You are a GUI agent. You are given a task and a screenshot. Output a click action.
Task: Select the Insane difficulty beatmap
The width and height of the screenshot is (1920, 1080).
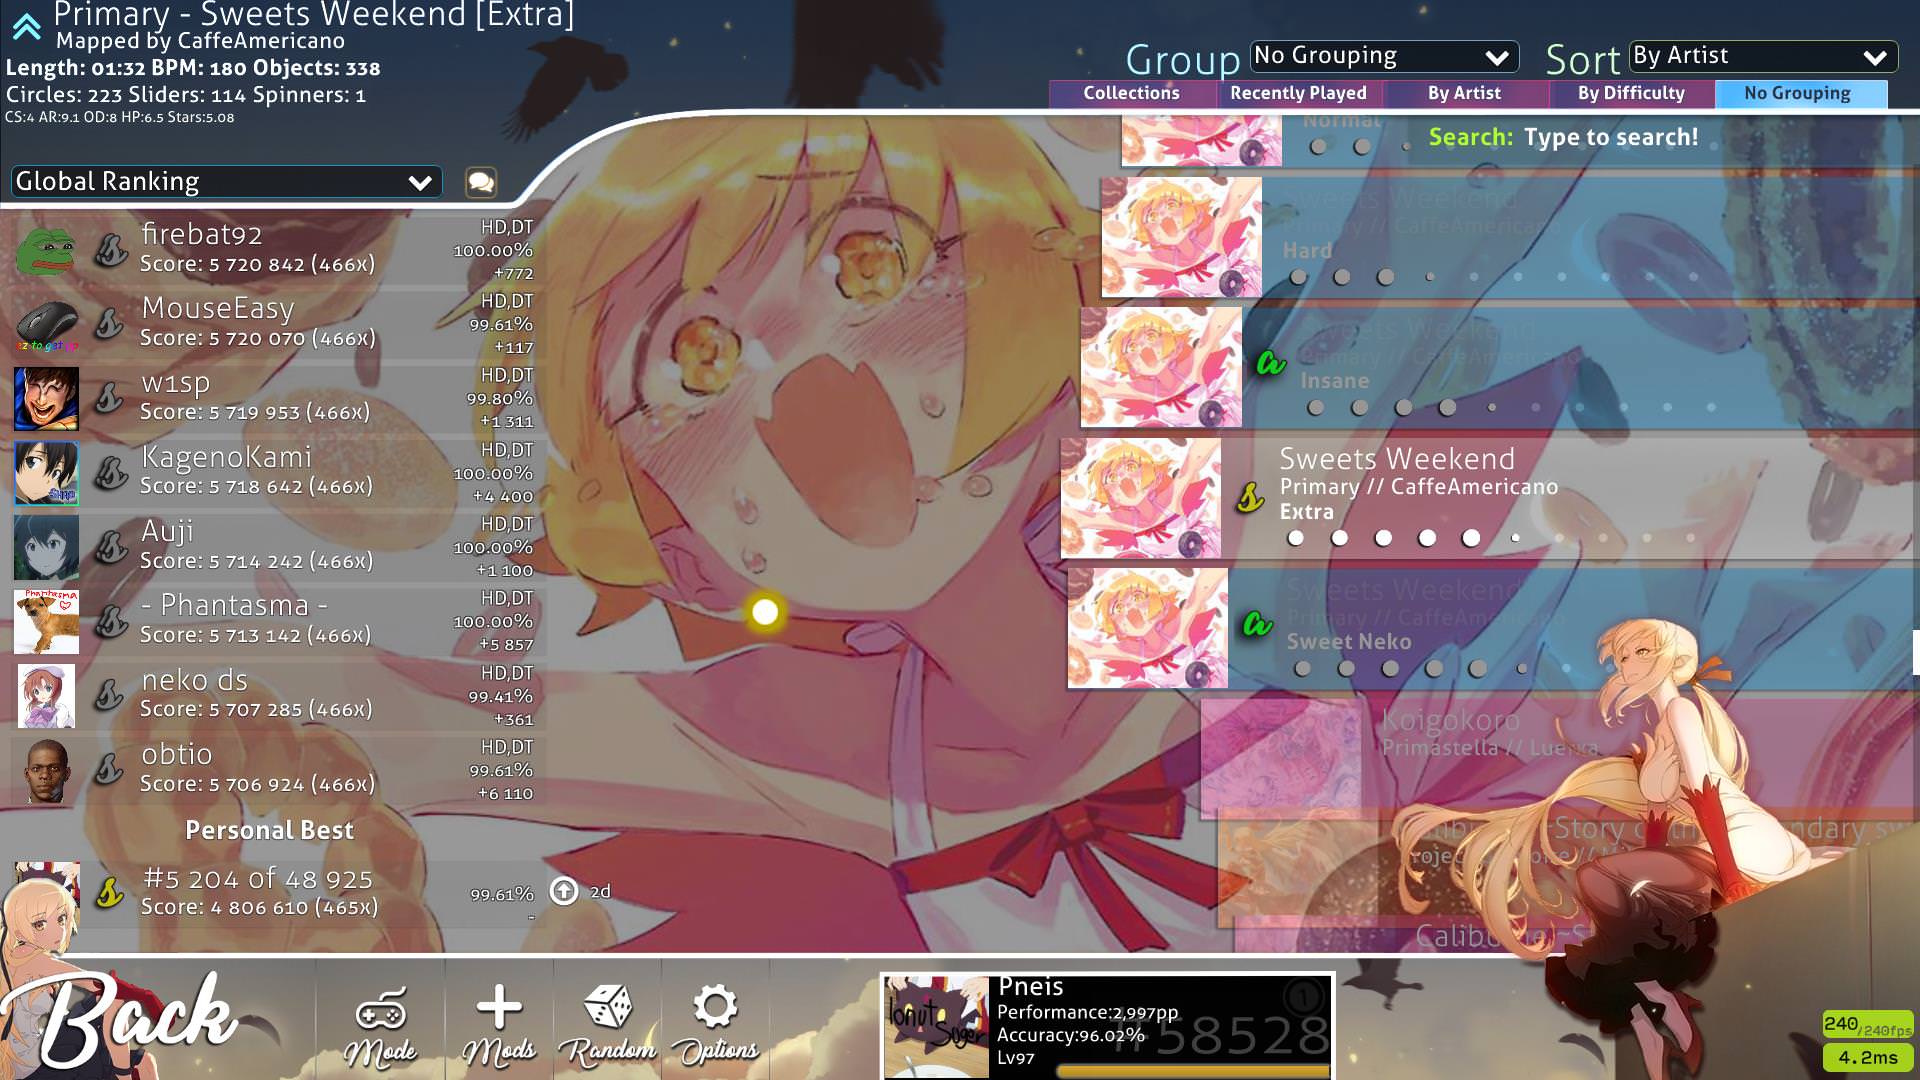[1500, 367]
